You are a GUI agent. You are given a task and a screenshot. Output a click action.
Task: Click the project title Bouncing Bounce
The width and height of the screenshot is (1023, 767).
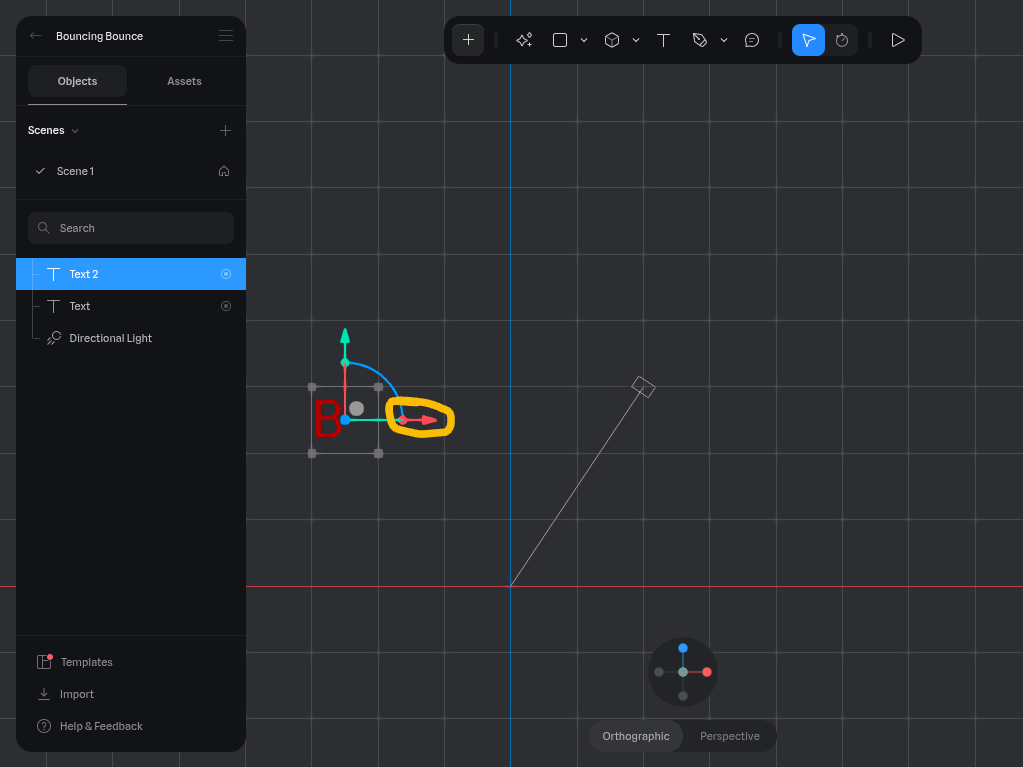99,36
